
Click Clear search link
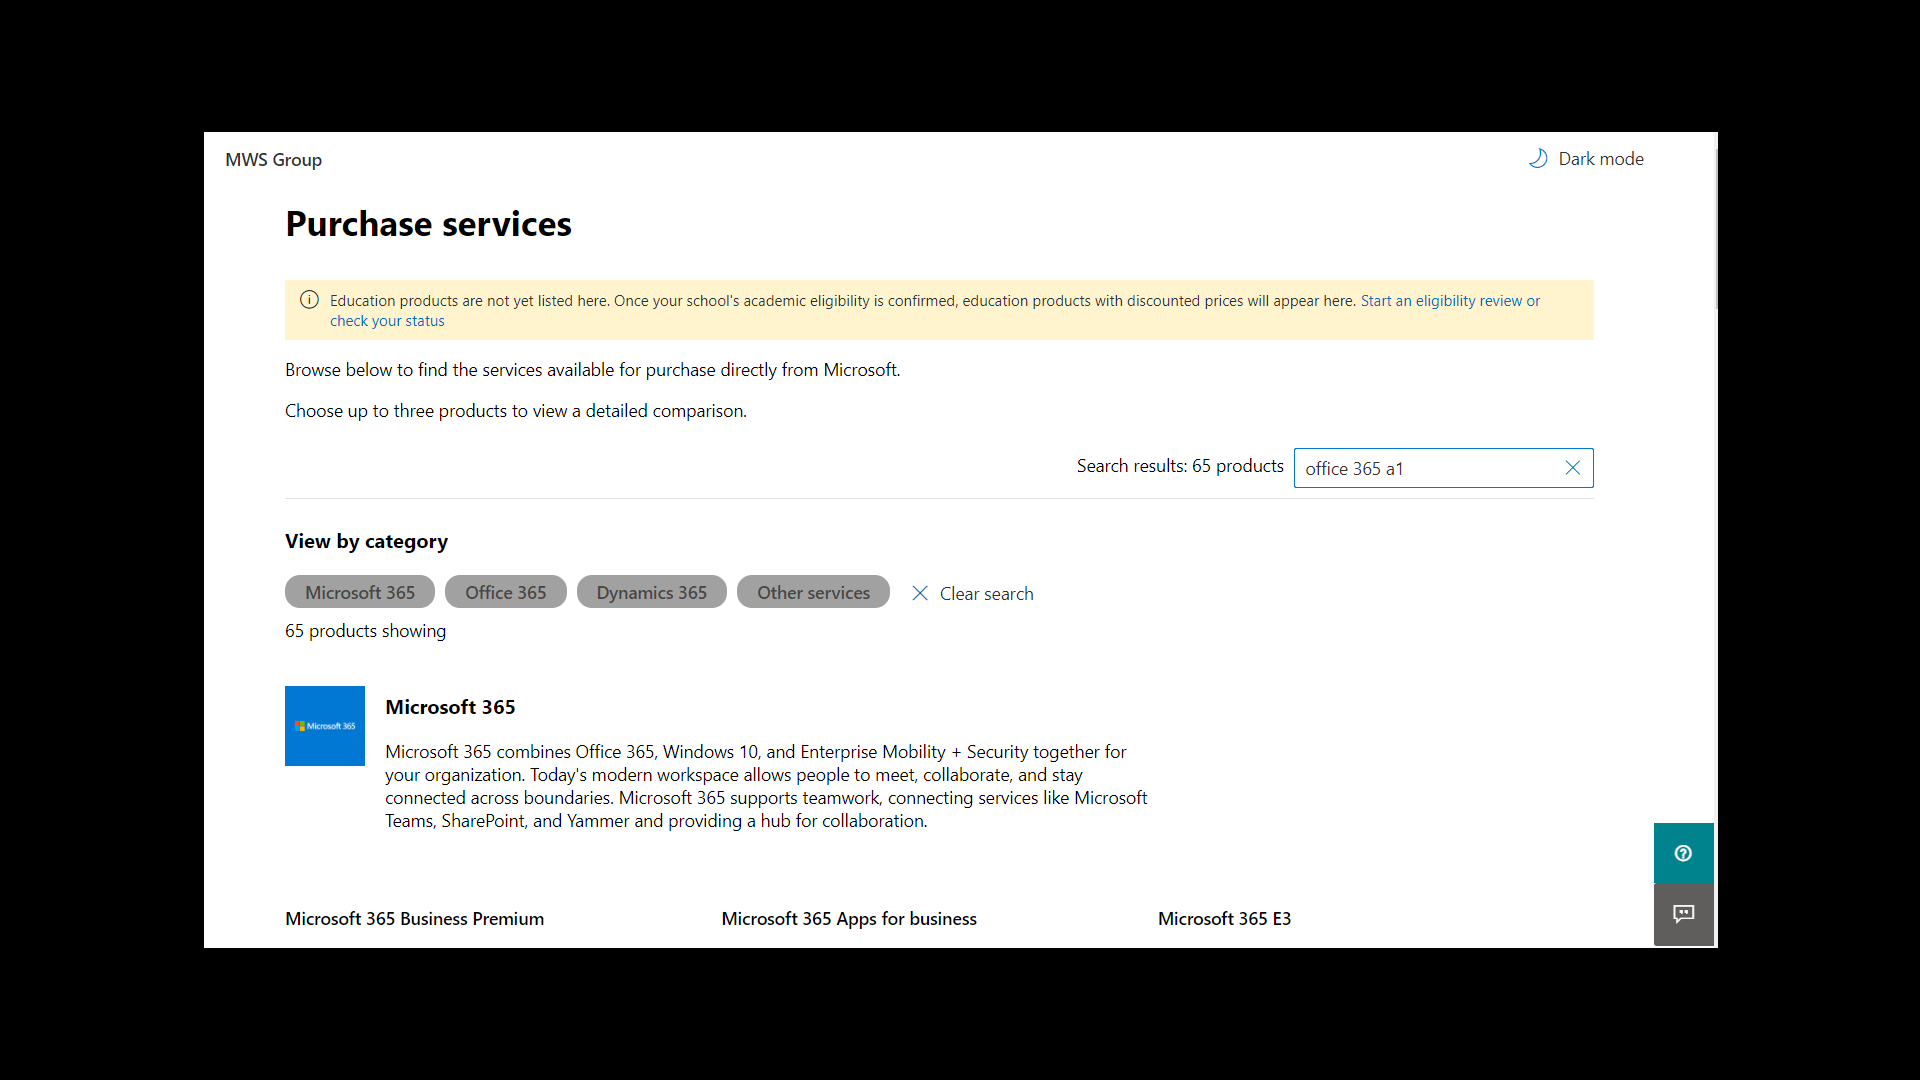[972, 593]
